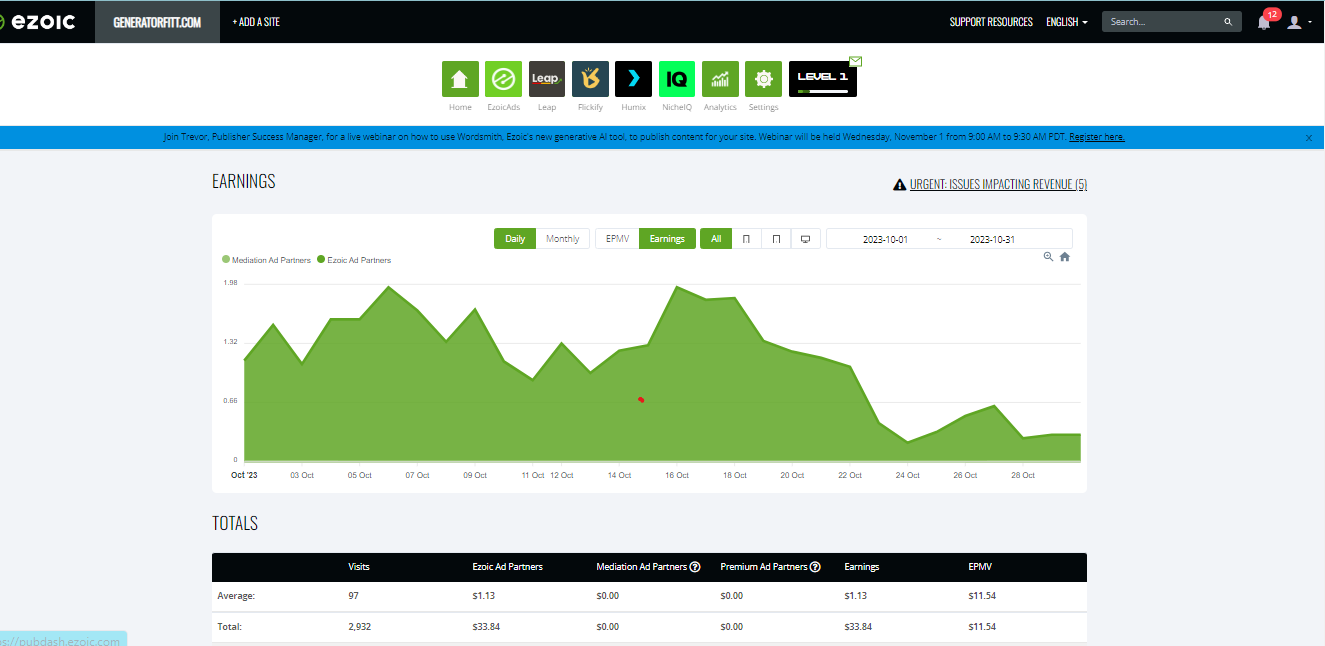Screen dimensions: 1325x646
Task: Edit start date 2023-10-01
Action: [885, 239]
